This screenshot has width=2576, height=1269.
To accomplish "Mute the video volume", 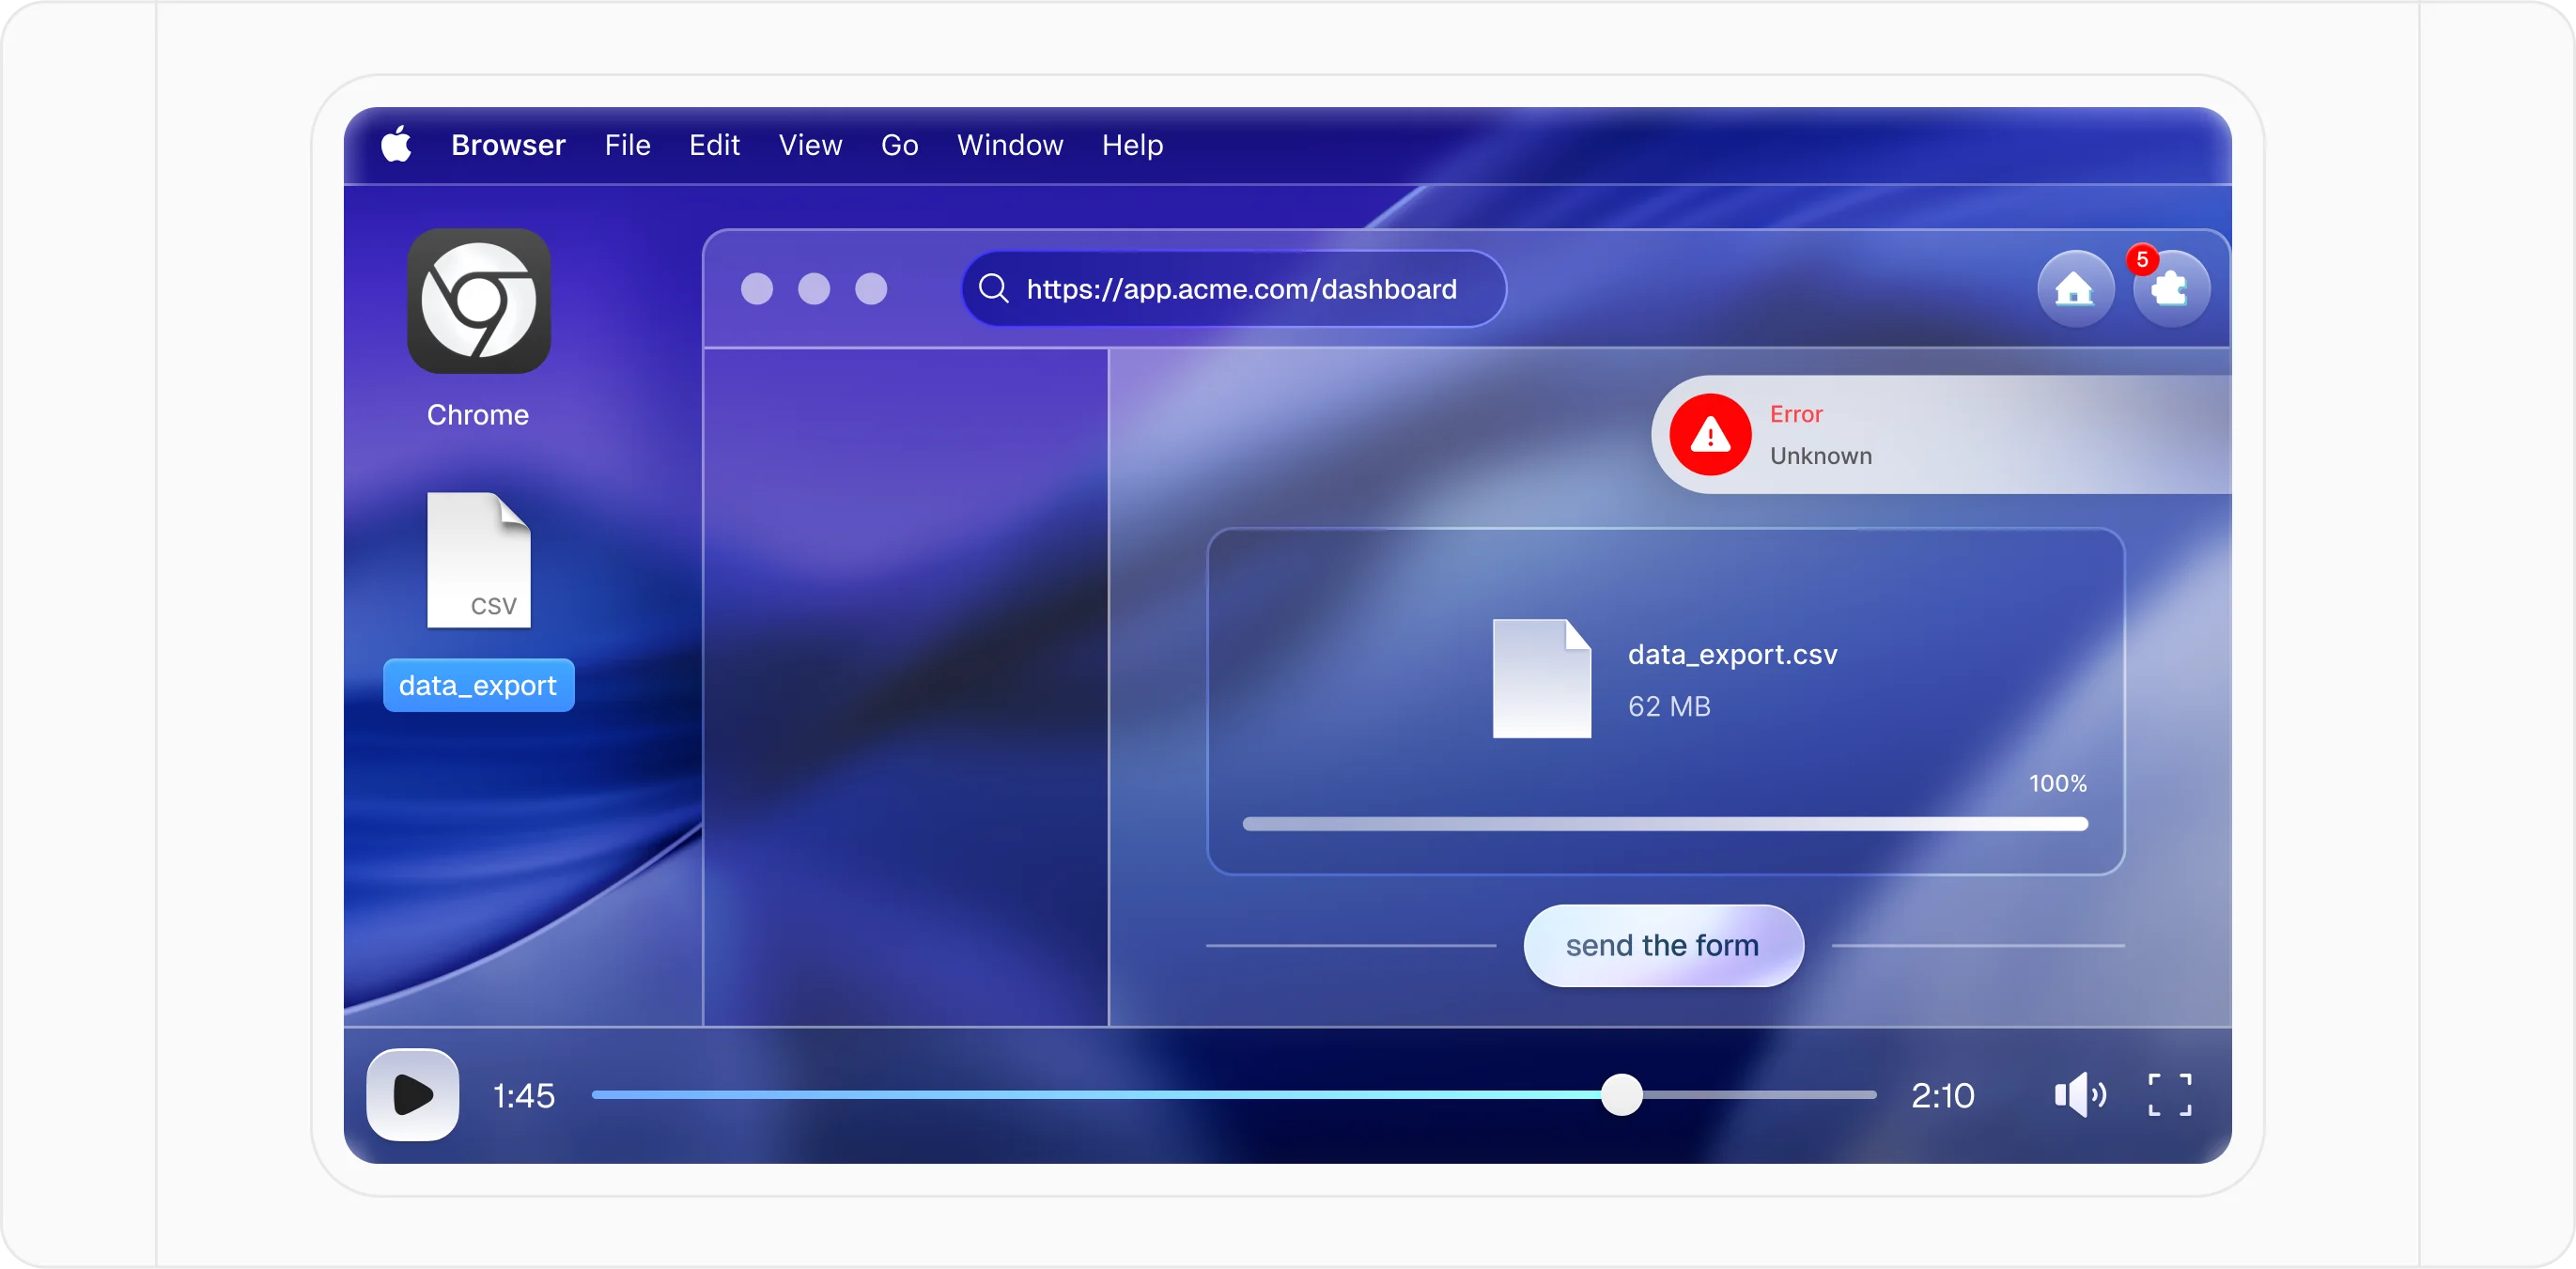I will click(x=2080, y=1094).
